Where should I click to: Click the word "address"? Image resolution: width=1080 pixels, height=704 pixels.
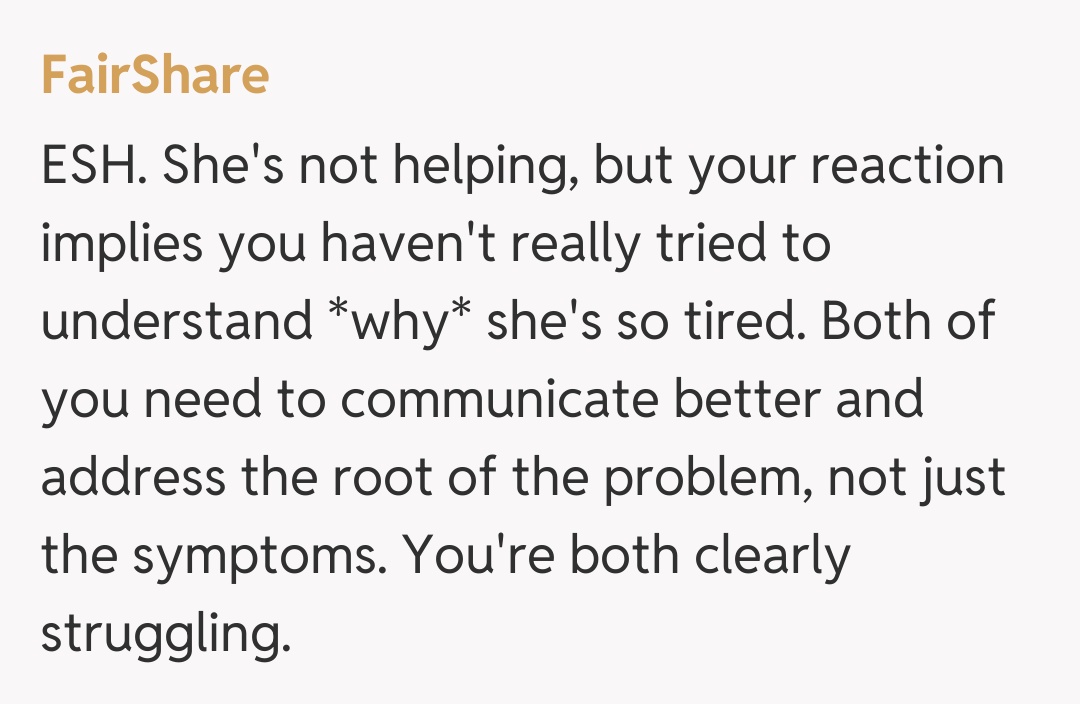133,478
